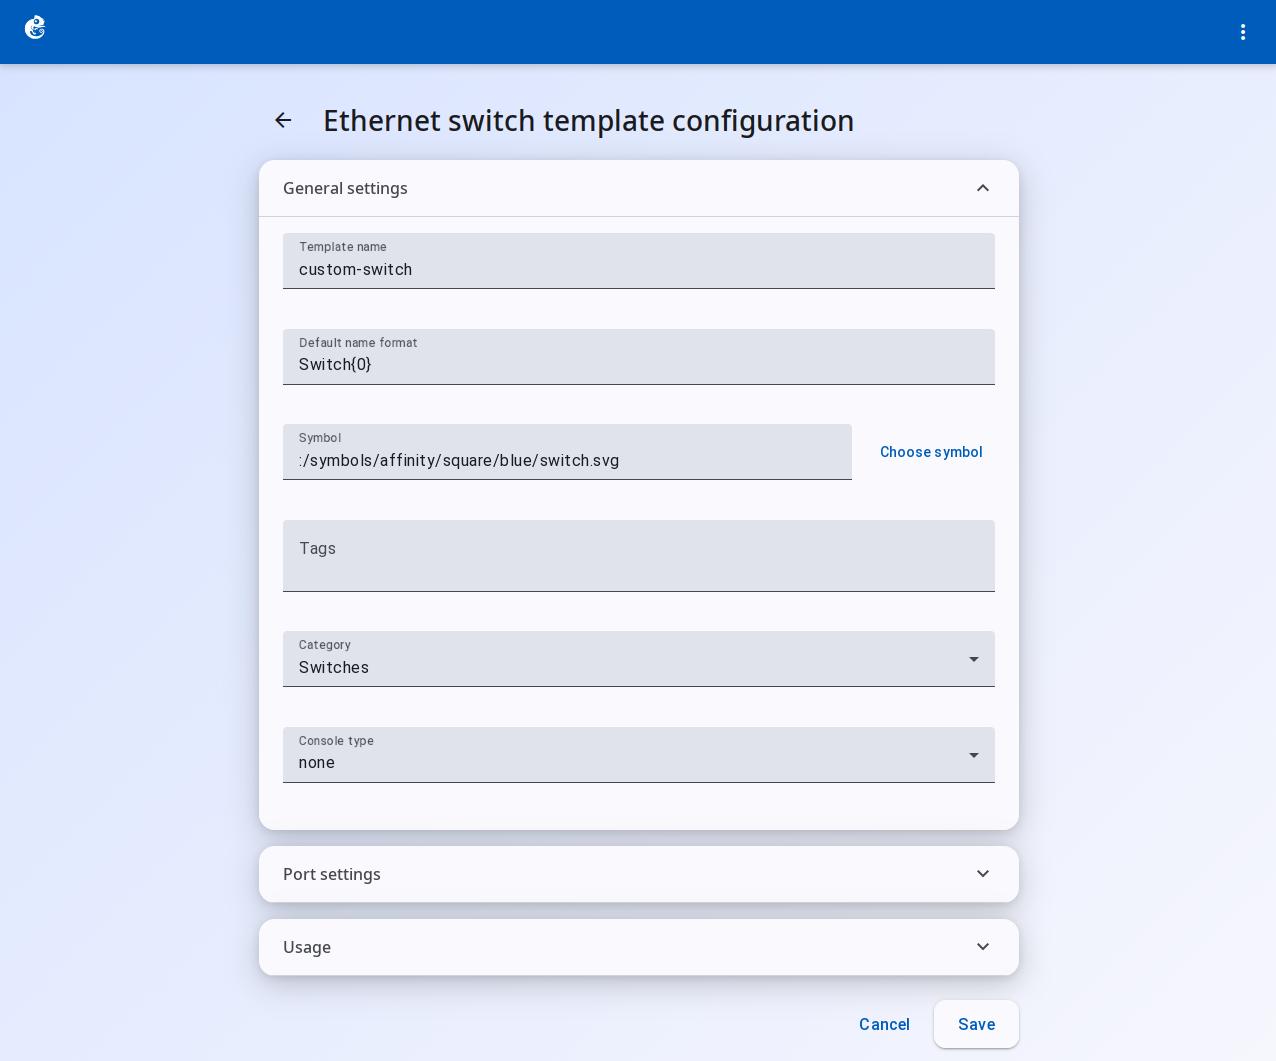The height and width of the screenshot is (1061, 1276).
Task: Cancel the template configuration changes
Action: tap(884, 1024)
